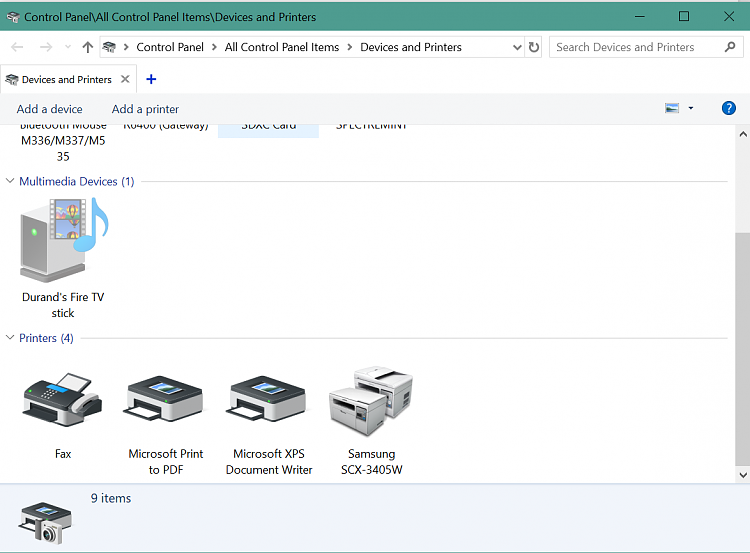Select the Microsoft Print to PDF printer
750x553 pixels.
(165, 400)
